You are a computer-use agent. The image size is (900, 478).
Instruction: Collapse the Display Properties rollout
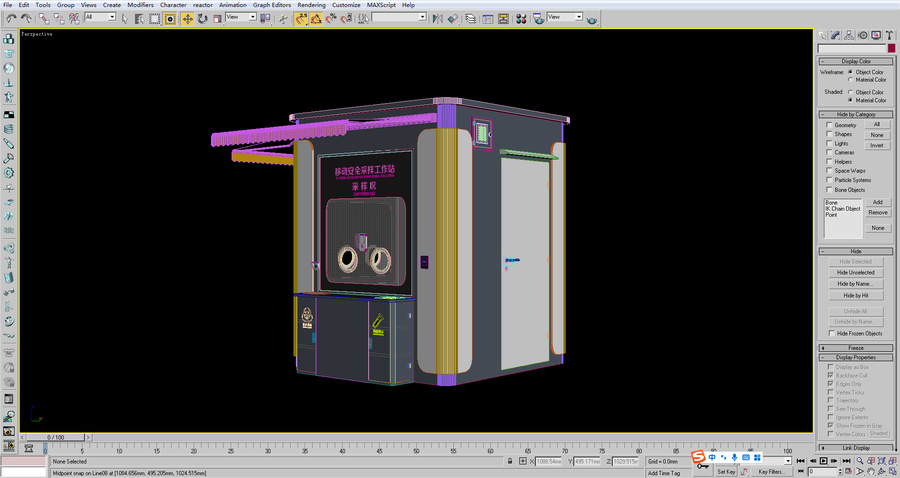click(856, 357)
